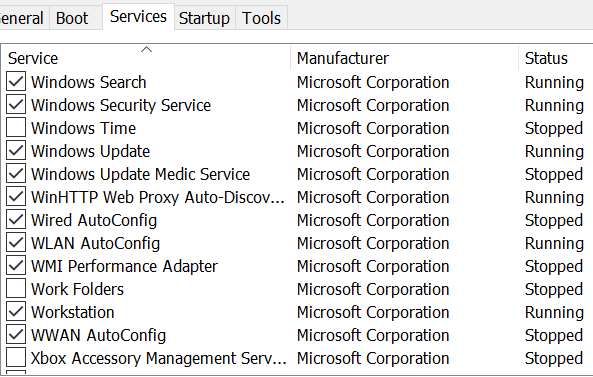Select the WWAN AutoConfig service name
The height and width of the screenshot is (377, 593).
pyautogui.click(x=98, y=335)
